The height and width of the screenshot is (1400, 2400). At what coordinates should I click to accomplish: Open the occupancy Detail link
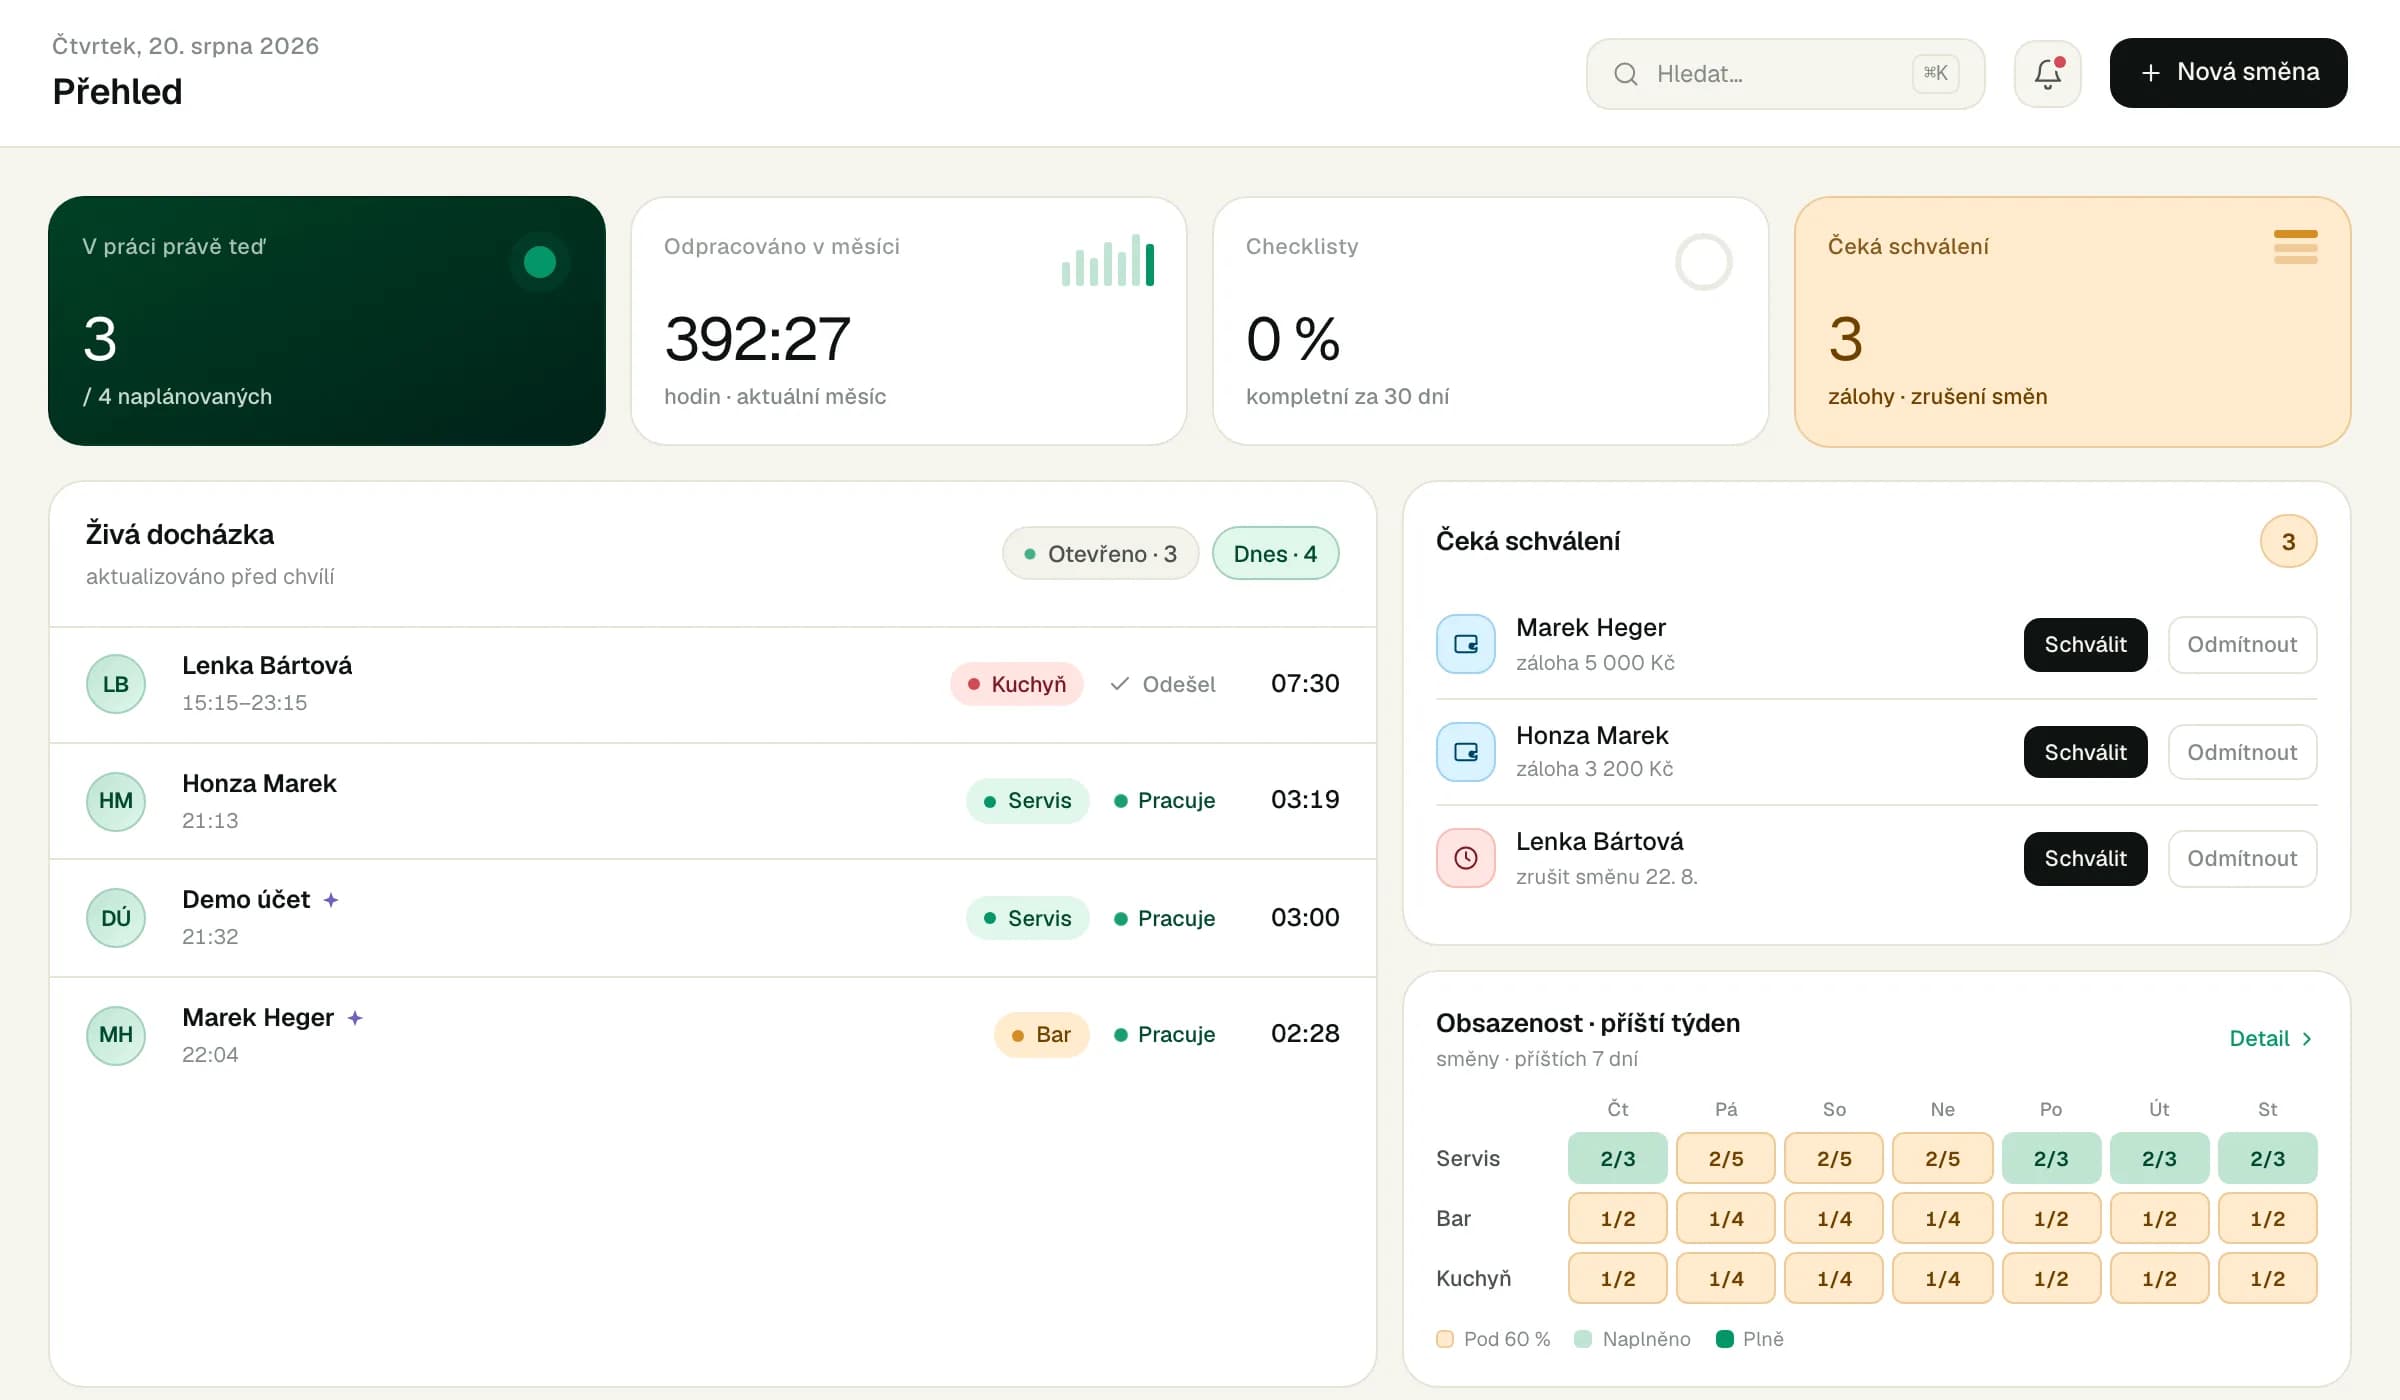tap(2270, 1039)
